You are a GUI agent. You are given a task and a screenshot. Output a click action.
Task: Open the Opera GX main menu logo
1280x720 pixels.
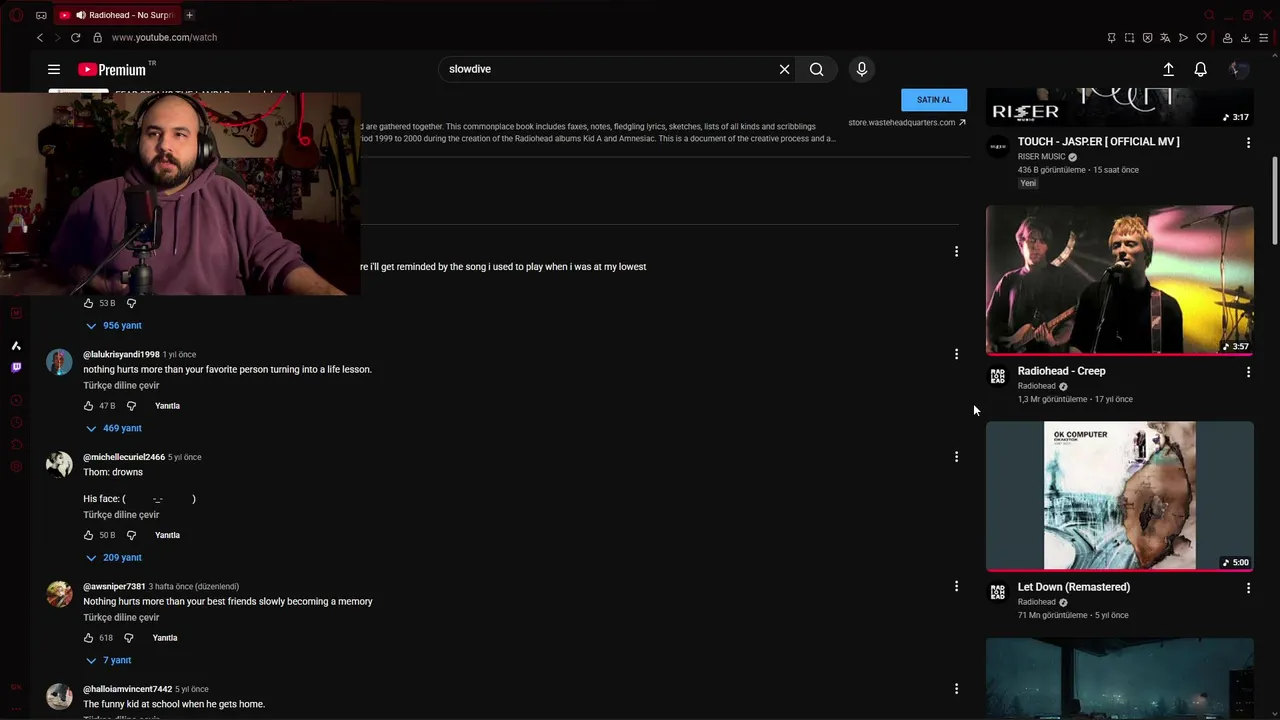click(x=16, y=15)
